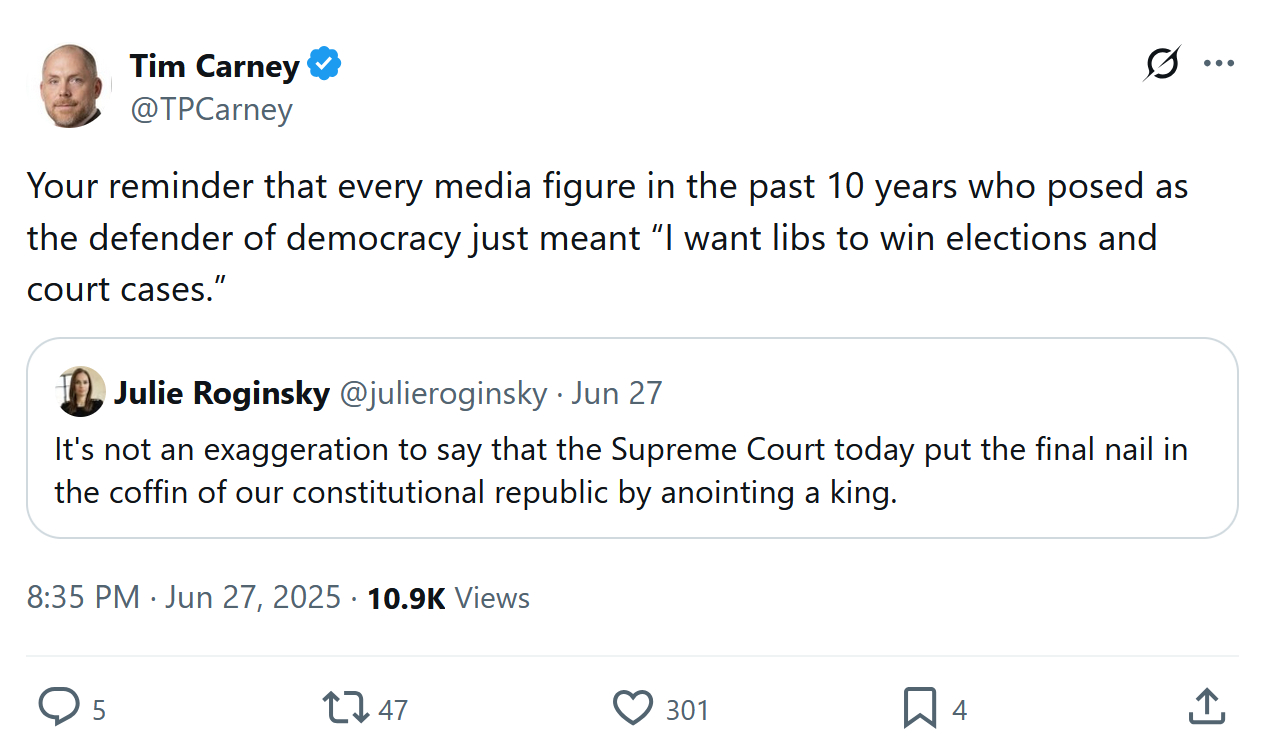Bookmark this tweet
1272x754 pixels.
pyautogui.click(x=919, y=707)
